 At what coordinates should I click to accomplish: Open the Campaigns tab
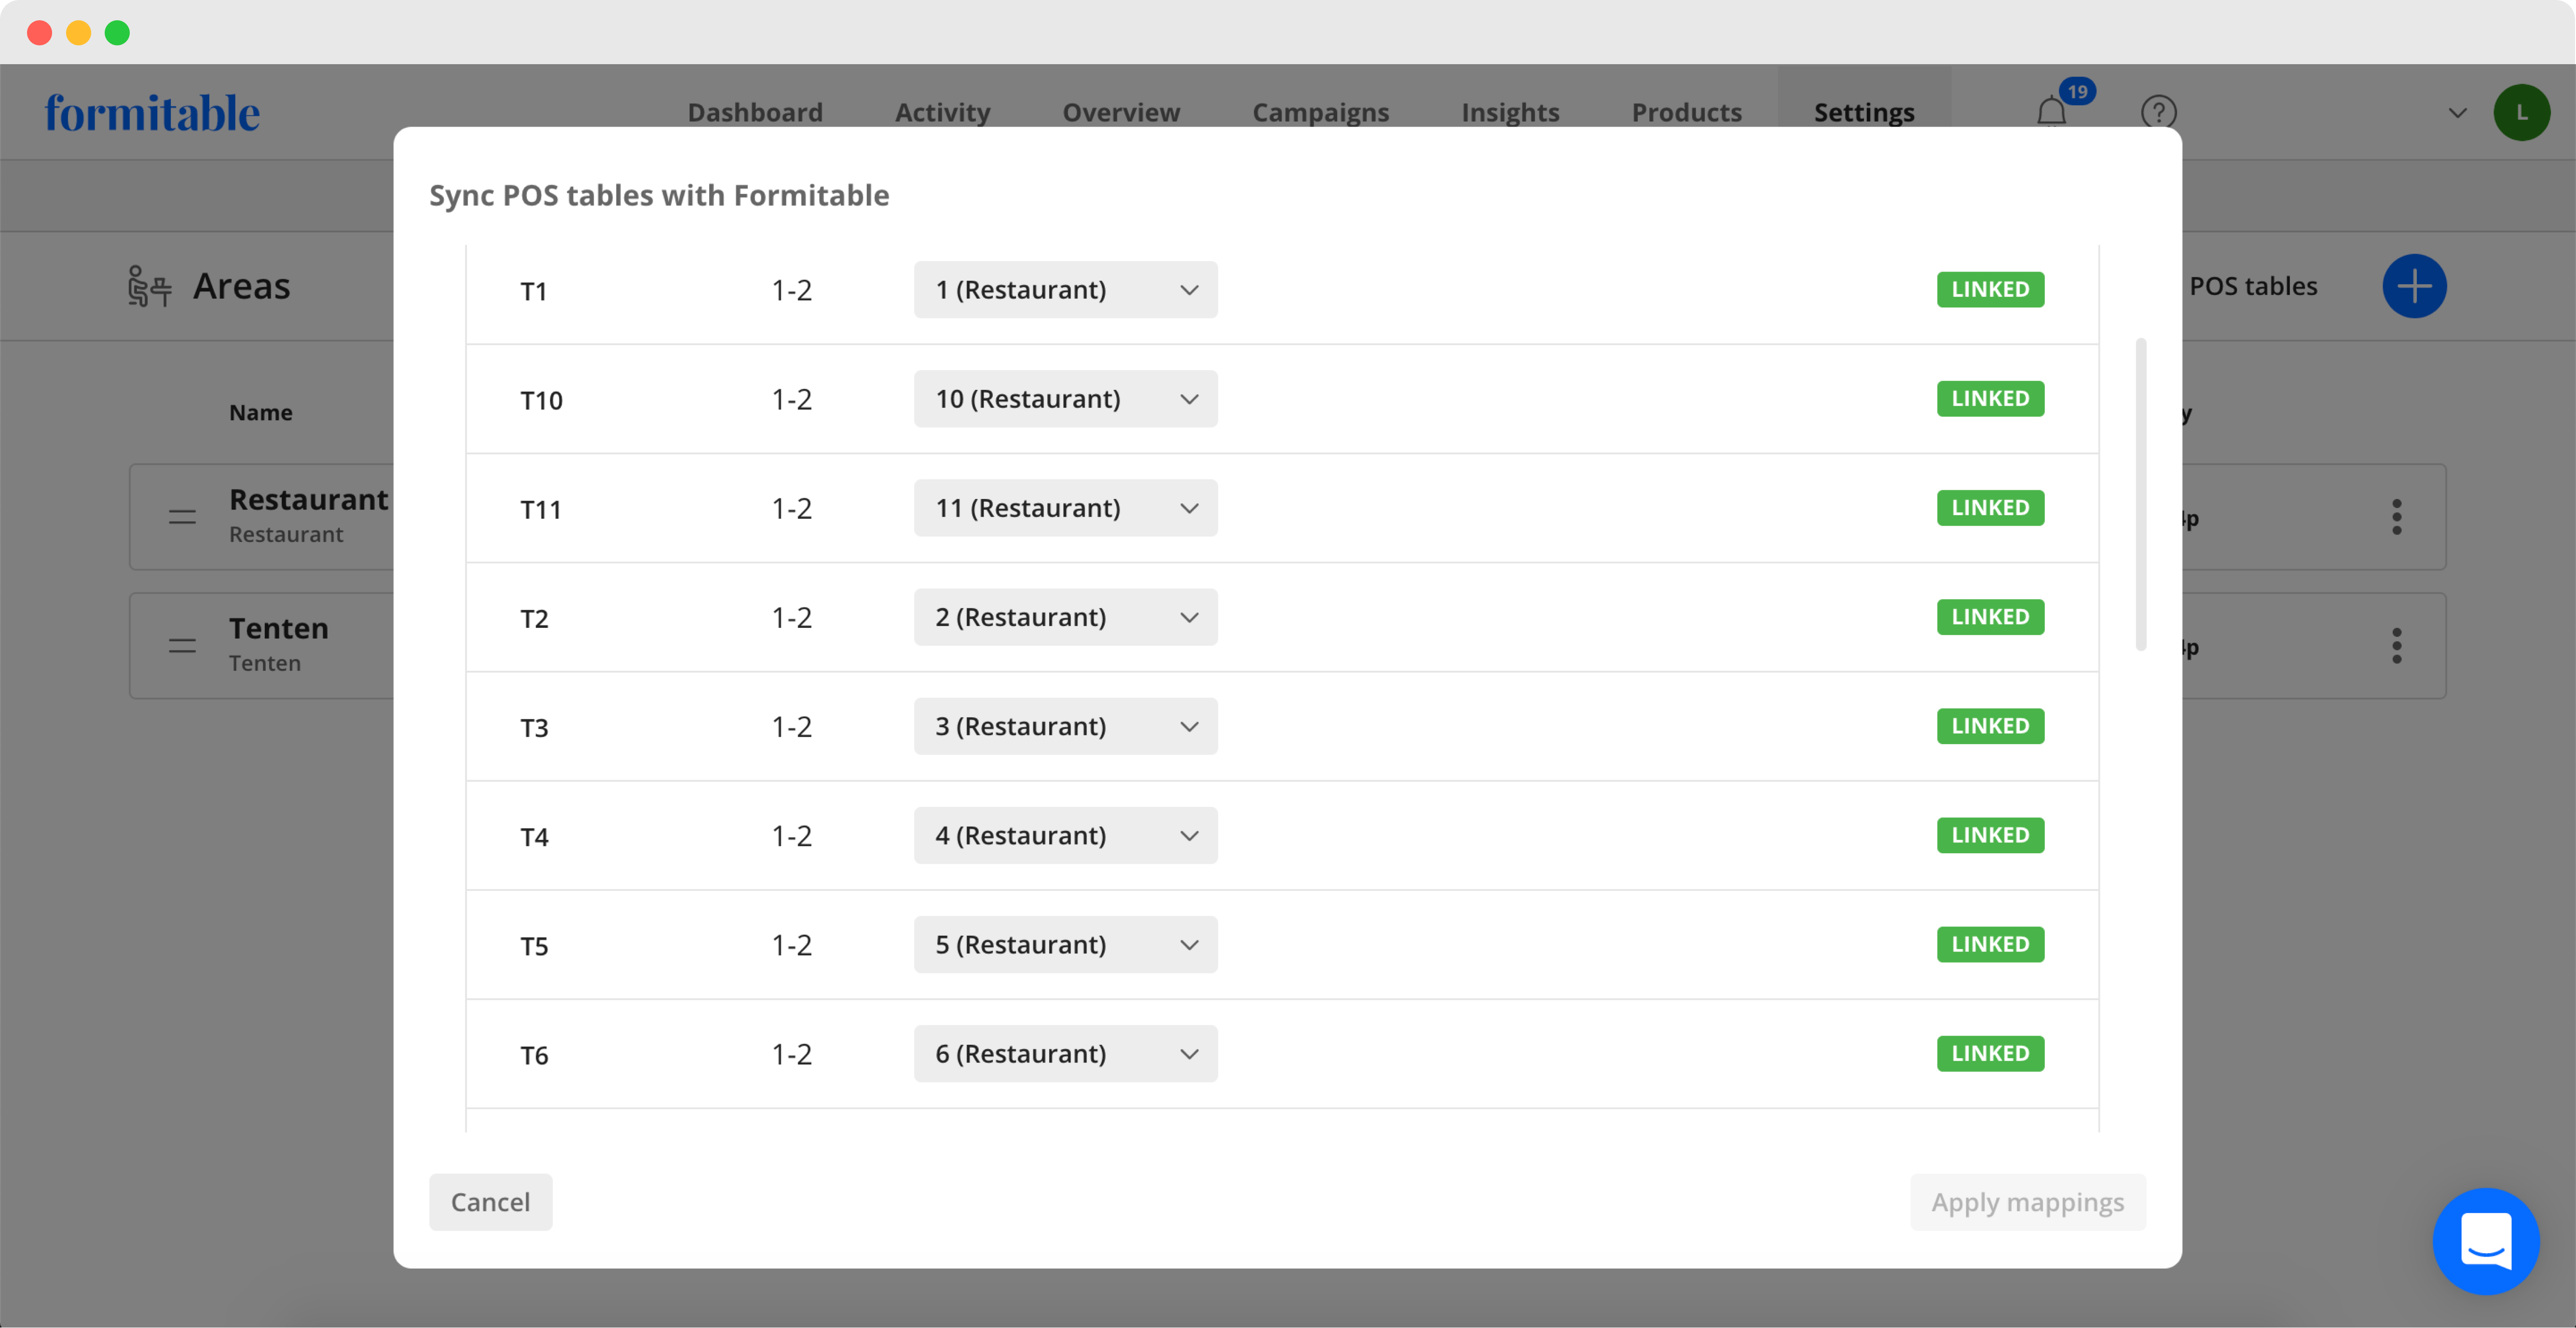point(1320,113)
